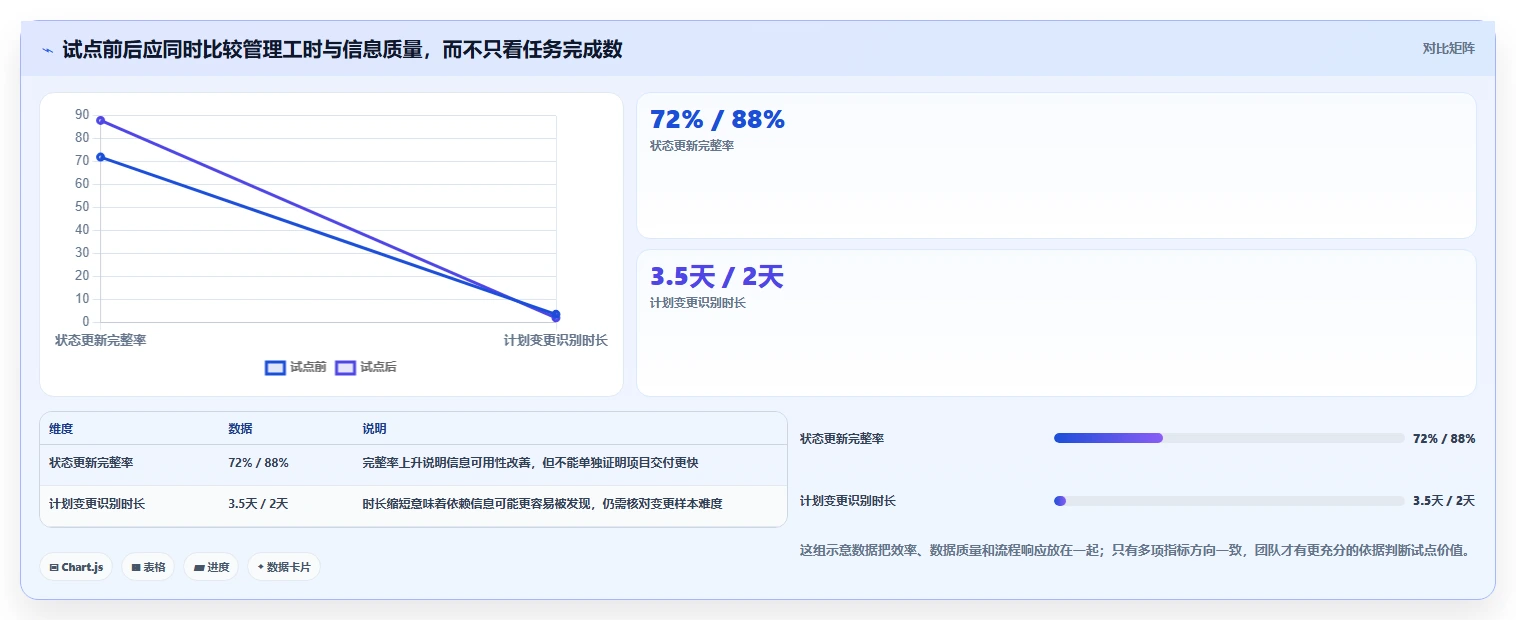Click the 3.5天 / 2天 KPI card value
Image resolution: width=1516 pixels, height=620 pixels.
(717, 277)
